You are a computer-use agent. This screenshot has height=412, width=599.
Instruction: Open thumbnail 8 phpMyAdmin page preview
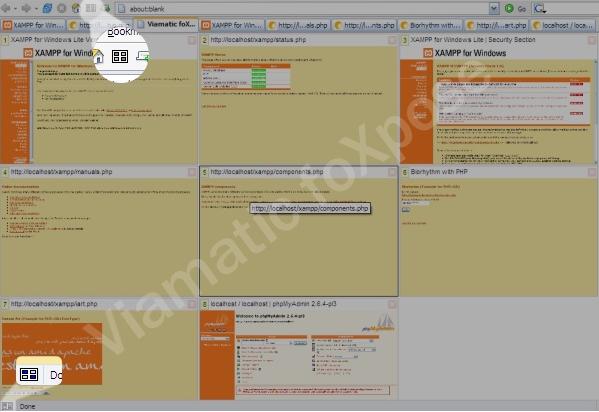click(x=299, y=355)
